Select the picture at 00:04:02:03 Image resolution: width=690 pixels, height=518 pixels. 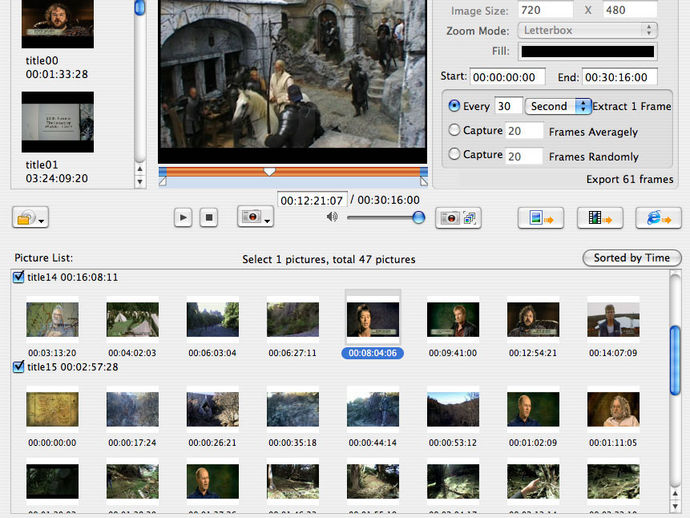tap(132, 320)
